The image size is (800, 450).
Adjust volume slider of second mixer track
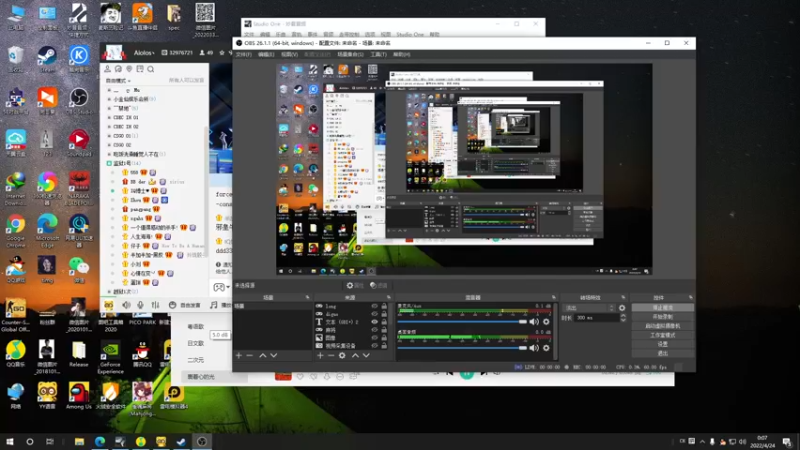(462, 347)
